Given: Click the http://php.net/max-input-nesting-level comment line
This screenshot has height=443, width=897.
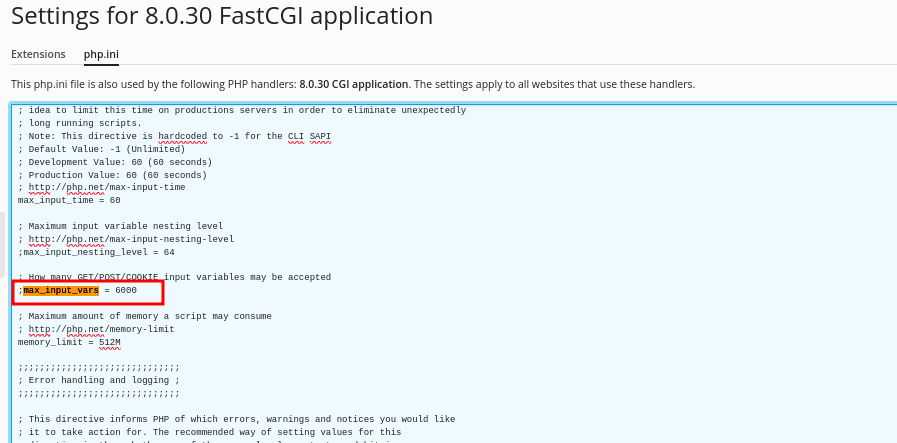Looking at the screenshot, I should point(126,239).
